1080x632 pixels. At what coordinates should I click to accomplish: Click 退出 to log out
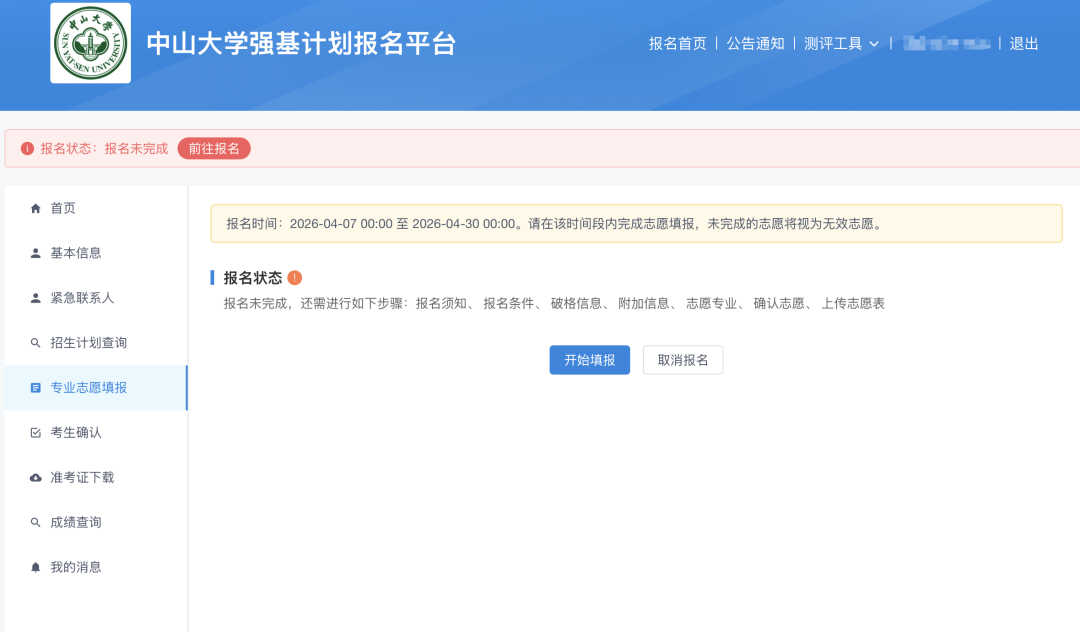[1022, 44]
